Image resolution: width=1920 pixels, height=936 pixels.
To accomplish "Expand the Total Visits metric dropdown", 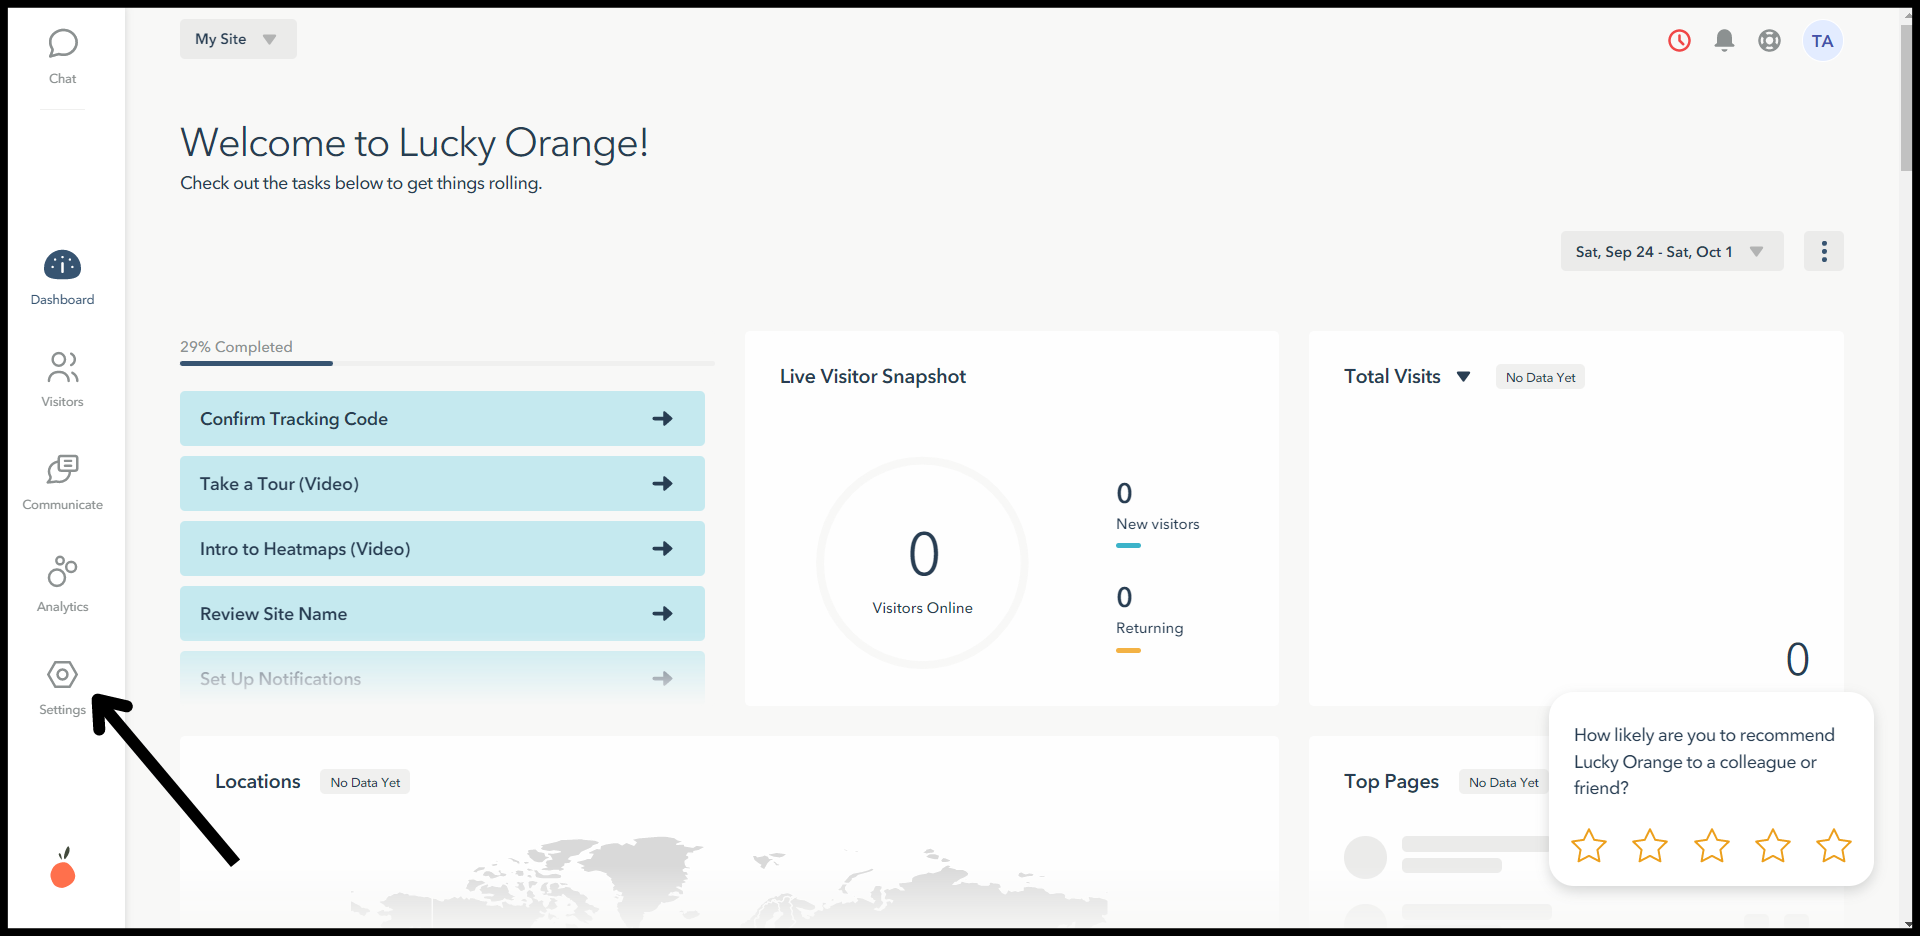I will [1463, 377].
